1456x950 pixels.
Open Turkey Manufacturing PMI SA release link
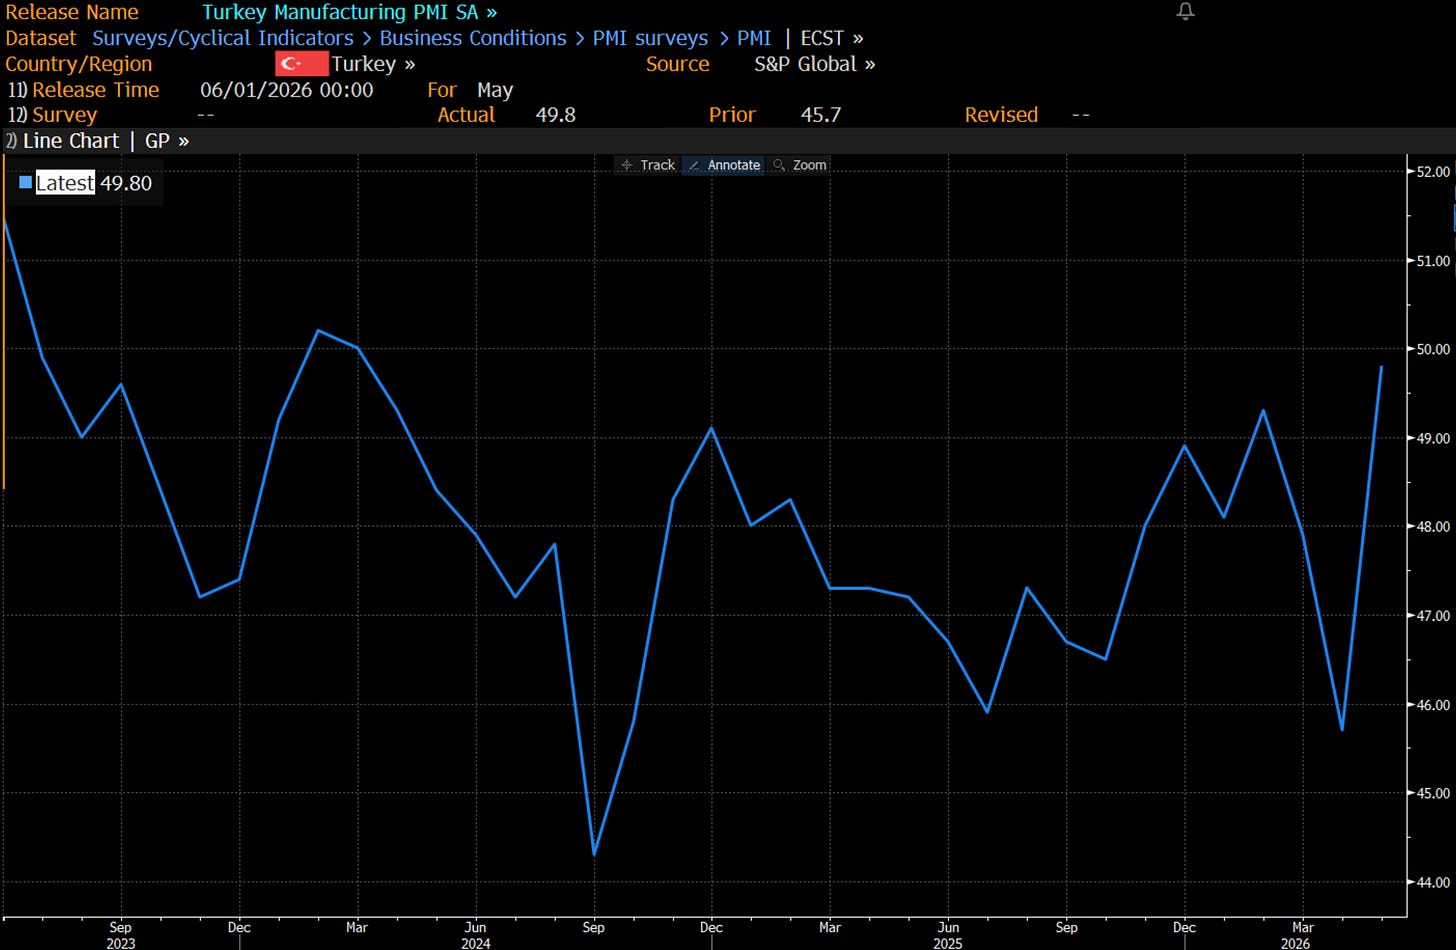[x=349, y=12]
